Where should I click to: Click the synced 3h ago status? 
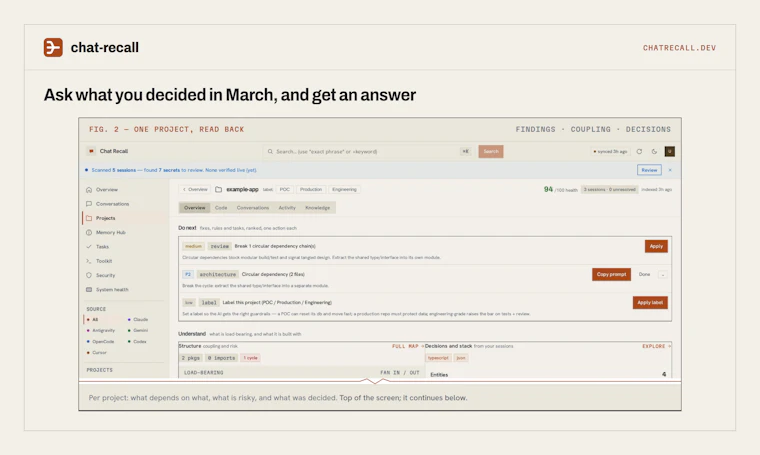point(610,152)
